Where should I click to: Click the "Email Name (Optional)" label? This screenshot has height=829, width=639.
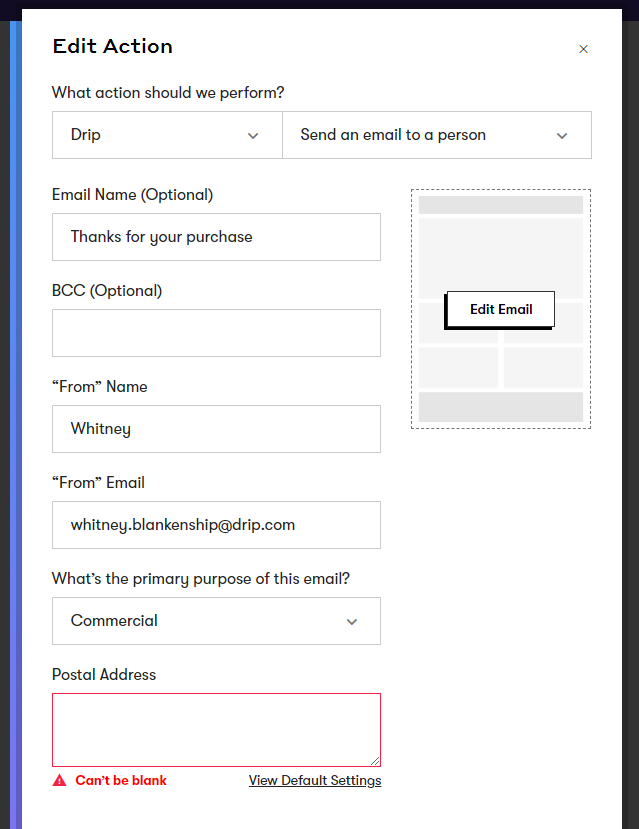tap(132, 195)
